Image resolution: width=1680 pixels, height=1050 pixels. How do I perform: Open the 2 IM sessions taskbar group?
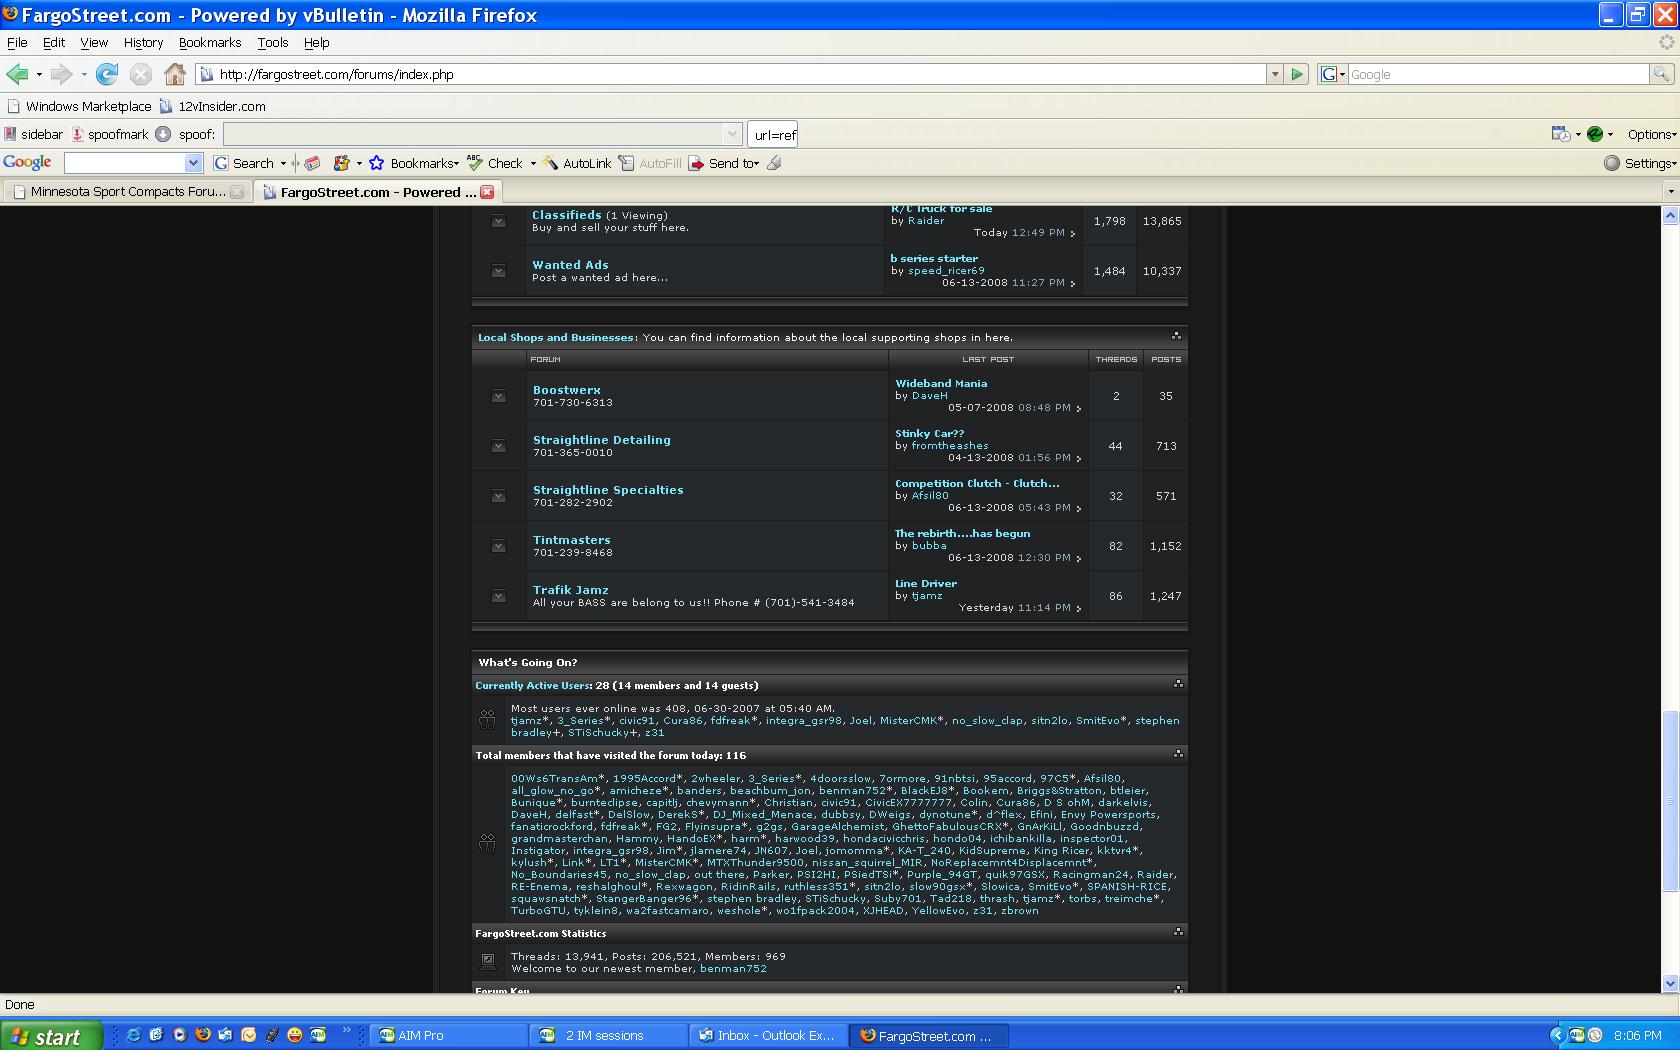607,1036
